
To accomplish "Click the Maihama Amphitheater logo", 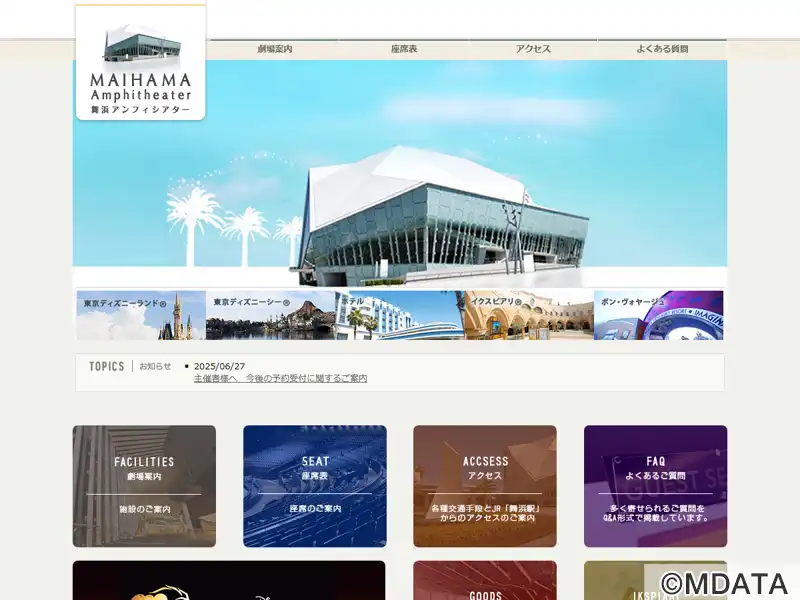I will (140, 65).
